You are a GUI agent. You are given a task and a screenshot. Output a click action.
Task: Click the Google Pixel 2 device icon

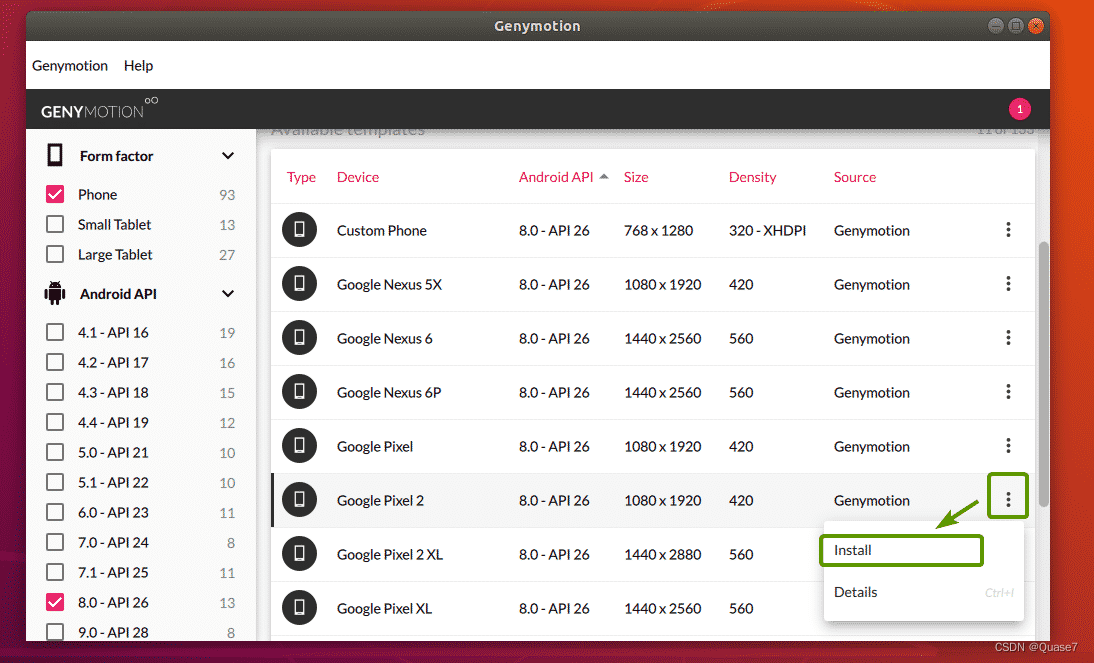pos(299,500)
